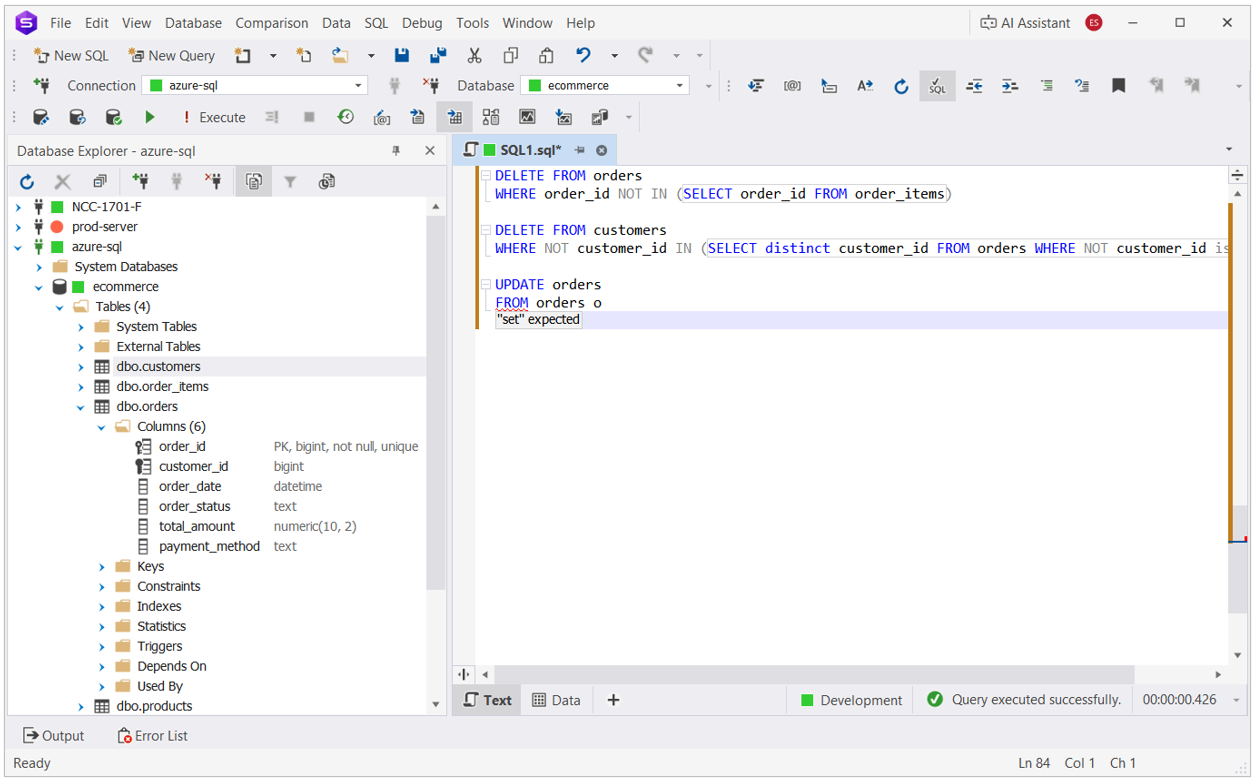1257x781 pixels.
Task: Click the Toggle Bookmark icon
Action: [x=1119, y=86]
